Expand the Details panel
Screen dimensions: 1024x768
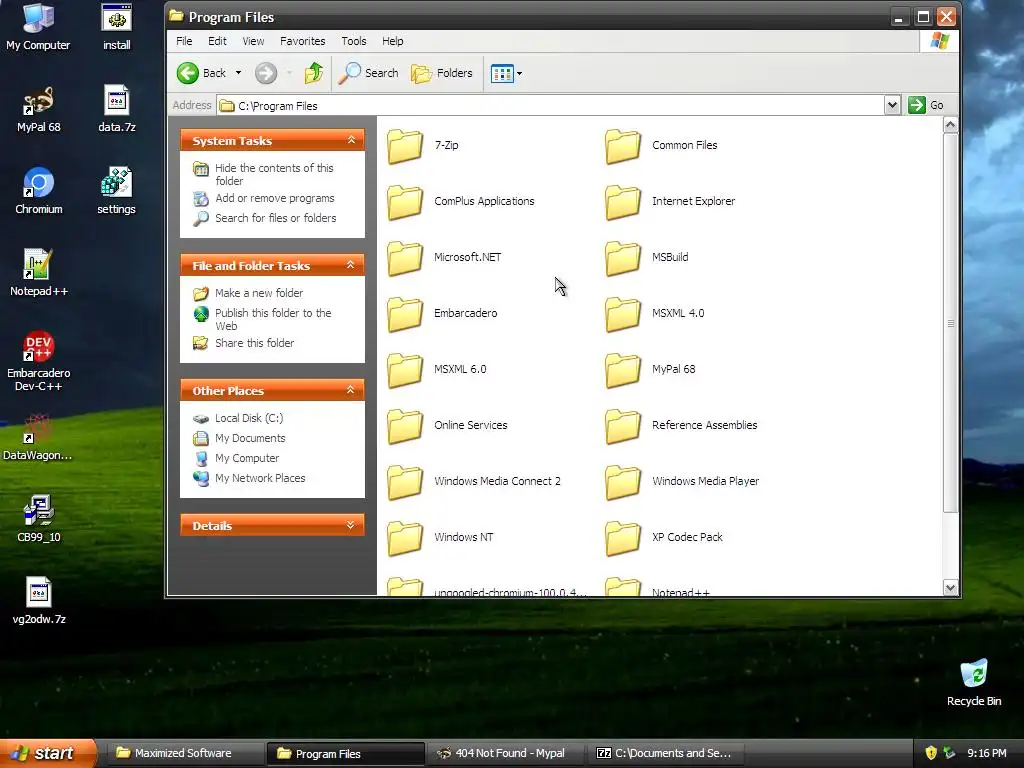(x=351, y=525)
